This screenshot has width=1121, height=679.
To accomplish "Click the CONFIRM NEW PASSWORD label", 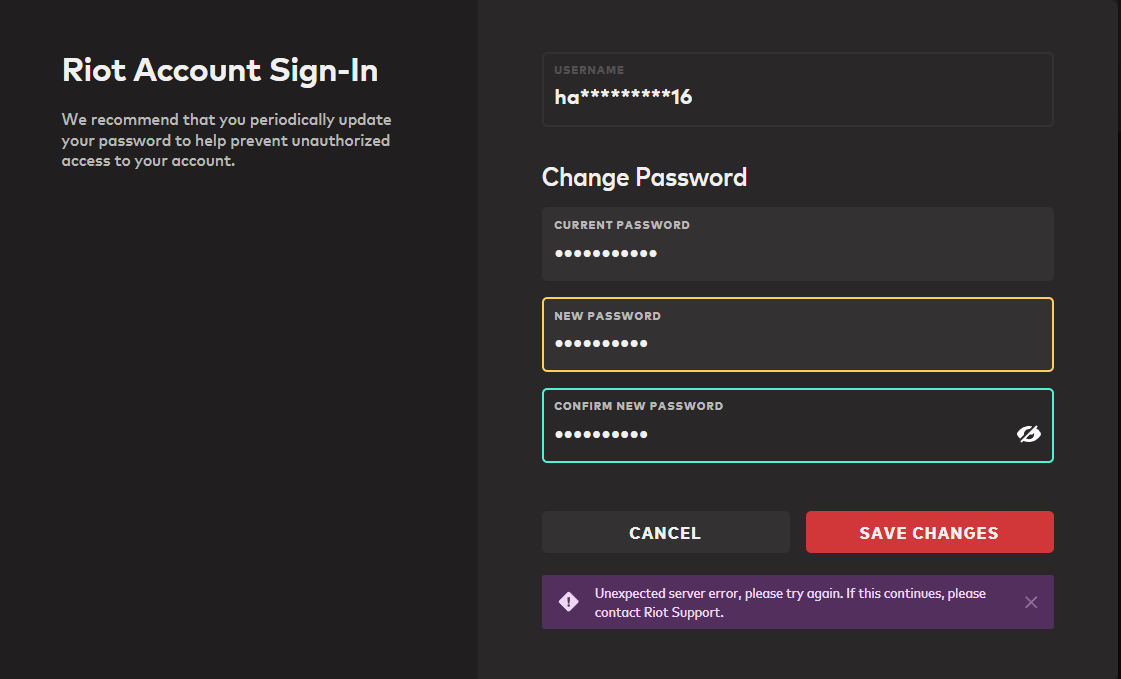I will pyautogui.click(x=638, y=406).
